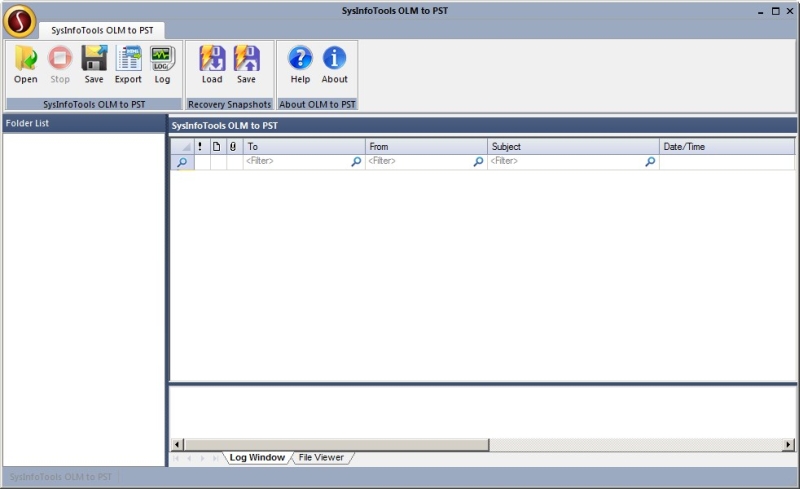Open Help with question mark icon
Viewport: 800px width, 489px height.
point(301,64)
